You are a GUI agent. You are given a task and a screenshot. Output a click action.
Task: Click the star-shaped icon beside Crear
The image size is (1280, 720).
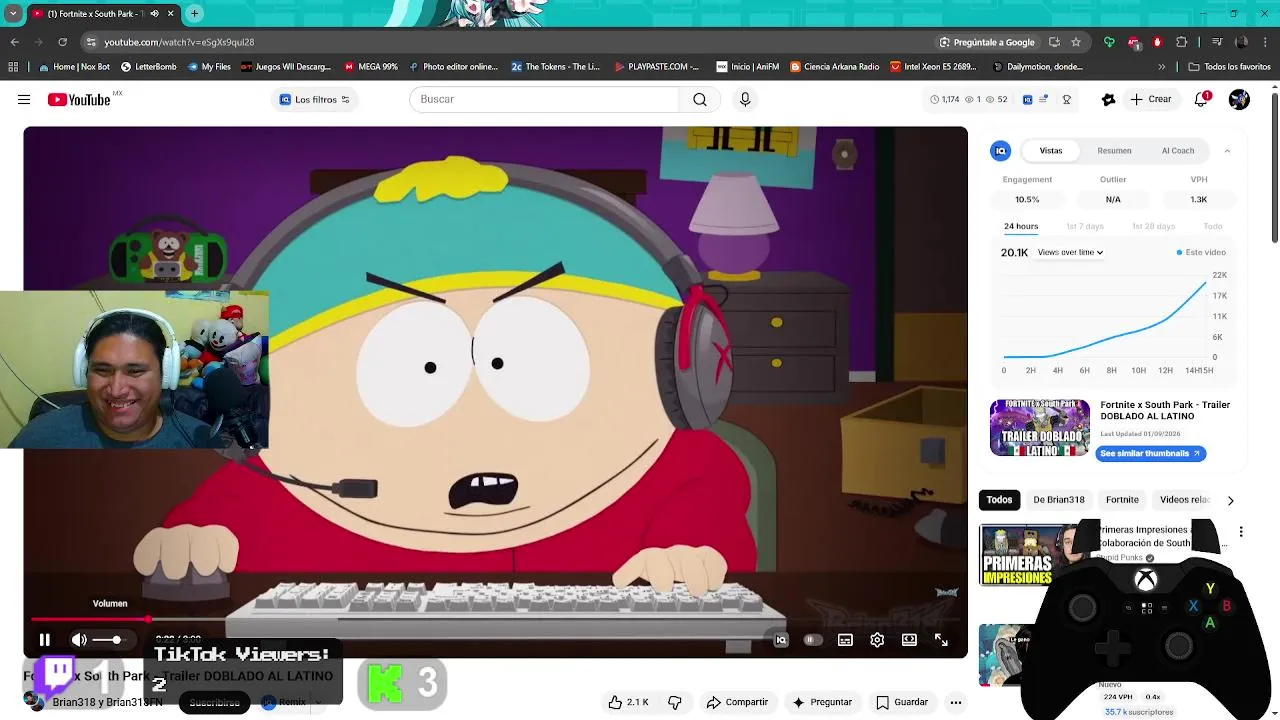click(x=1108, y=99)
